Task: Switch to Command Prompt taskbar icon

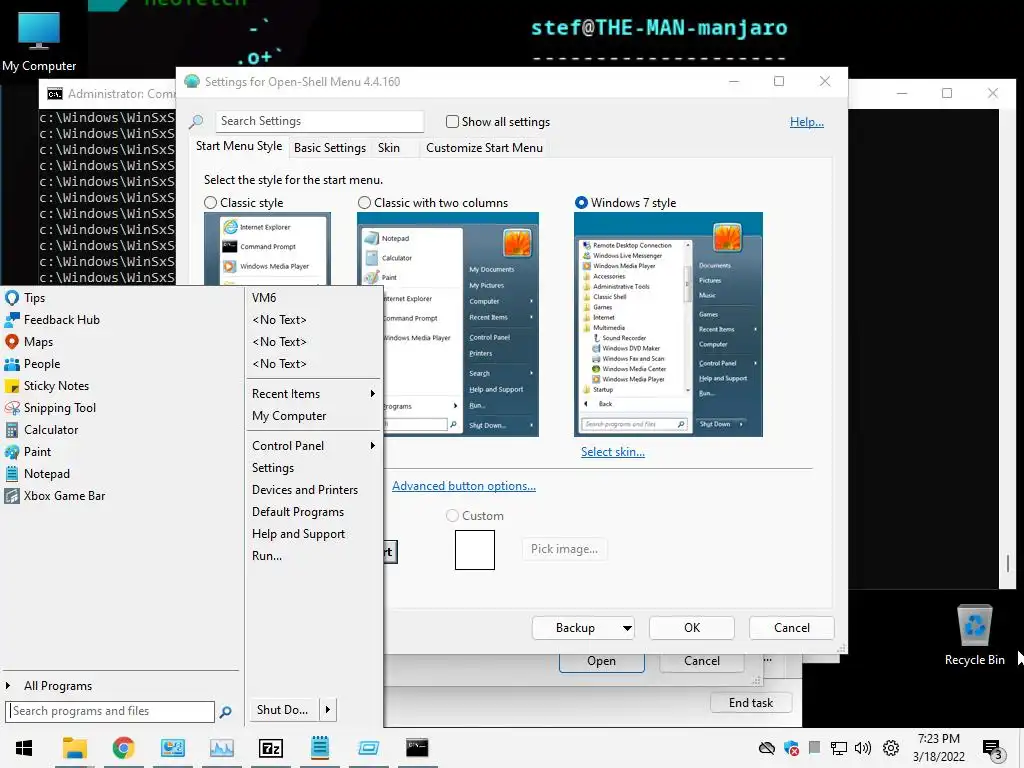Action: point(417,748)
